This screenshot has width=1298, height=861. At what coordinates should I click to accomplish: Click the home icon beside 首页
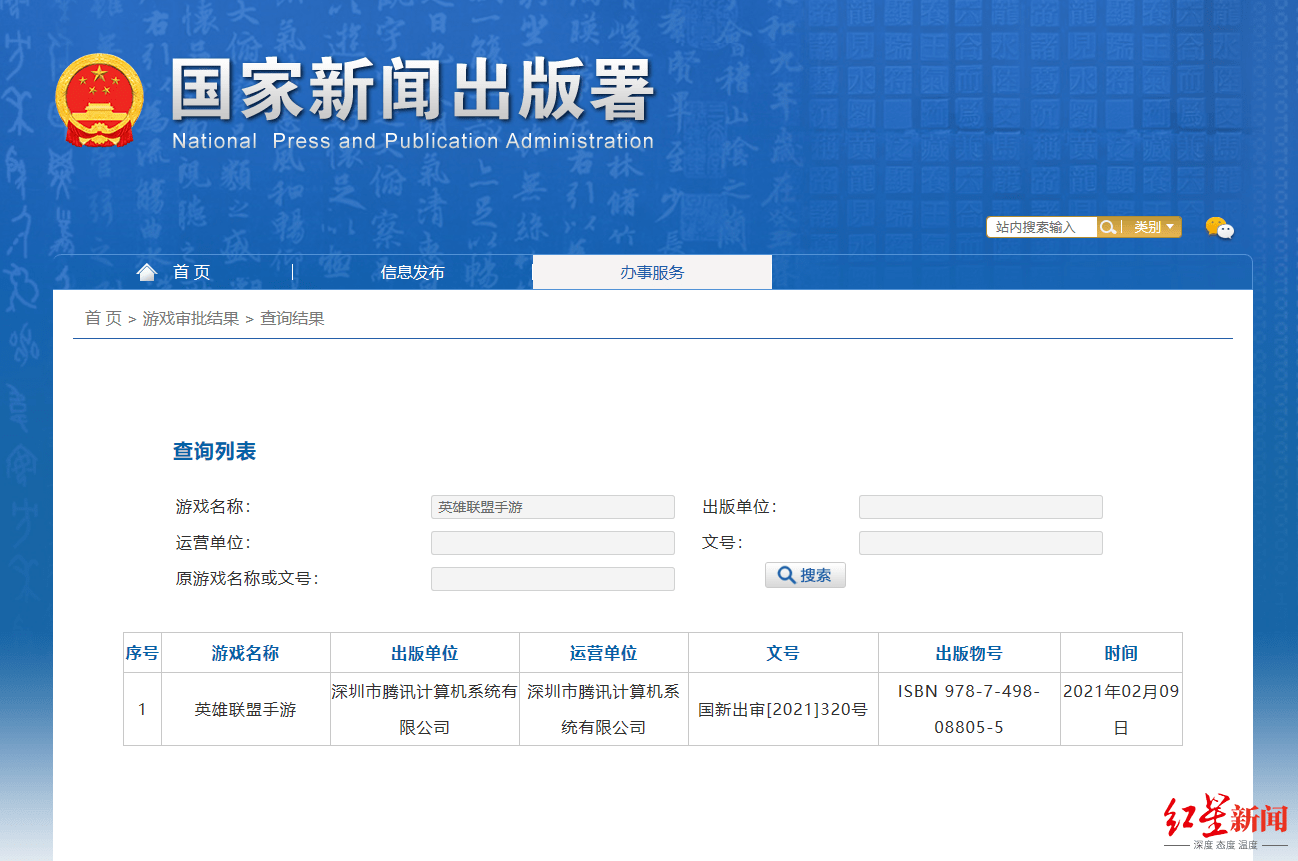point(147,272)
